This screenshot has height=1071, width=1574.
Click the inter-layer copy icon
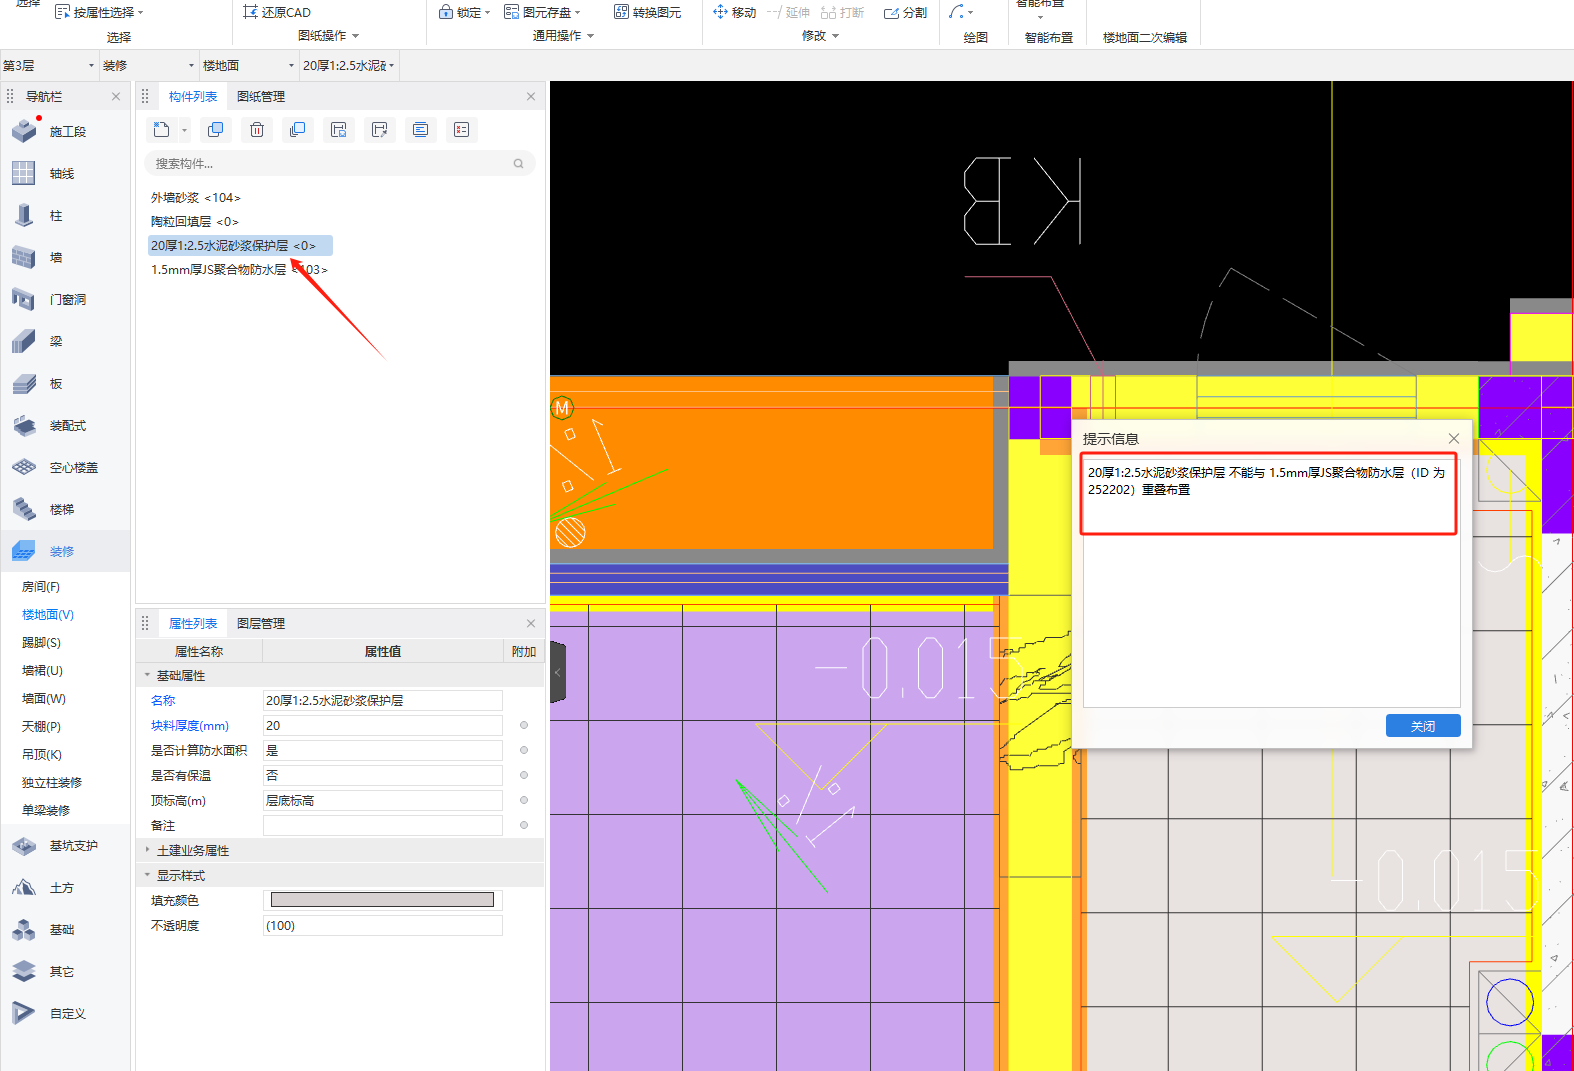pyautogui.click(x=297, y=129)
